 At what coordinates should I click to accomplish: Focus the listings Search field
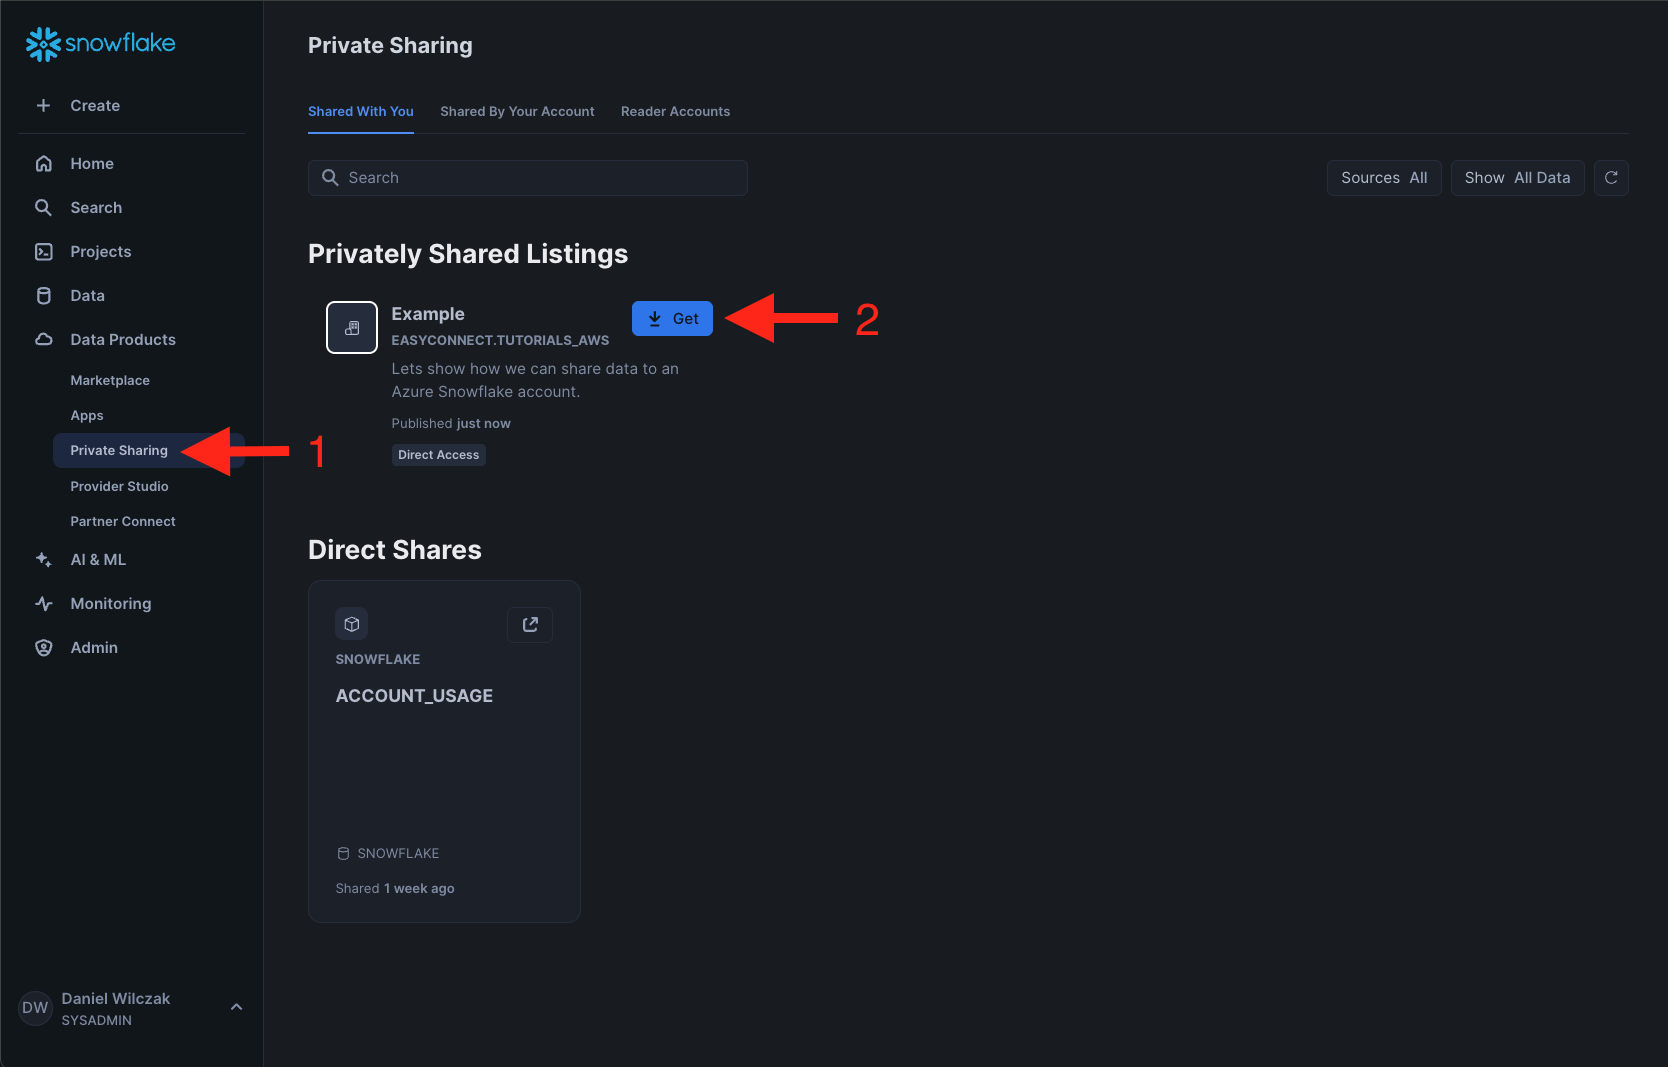(540, 178)
